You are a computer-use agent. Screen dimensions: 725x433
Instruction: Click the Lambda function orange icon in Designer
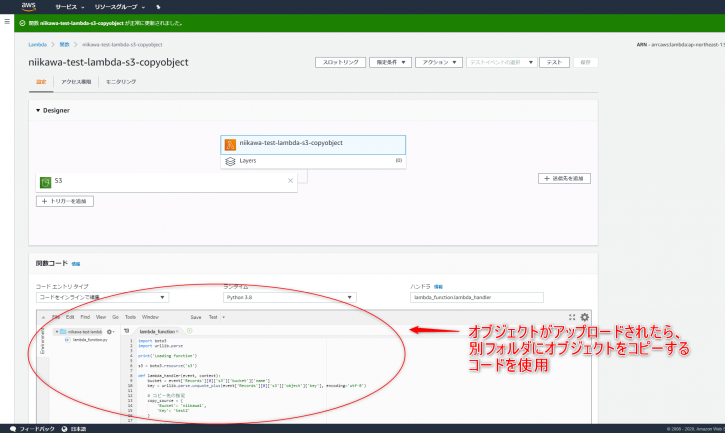[230, 145]
